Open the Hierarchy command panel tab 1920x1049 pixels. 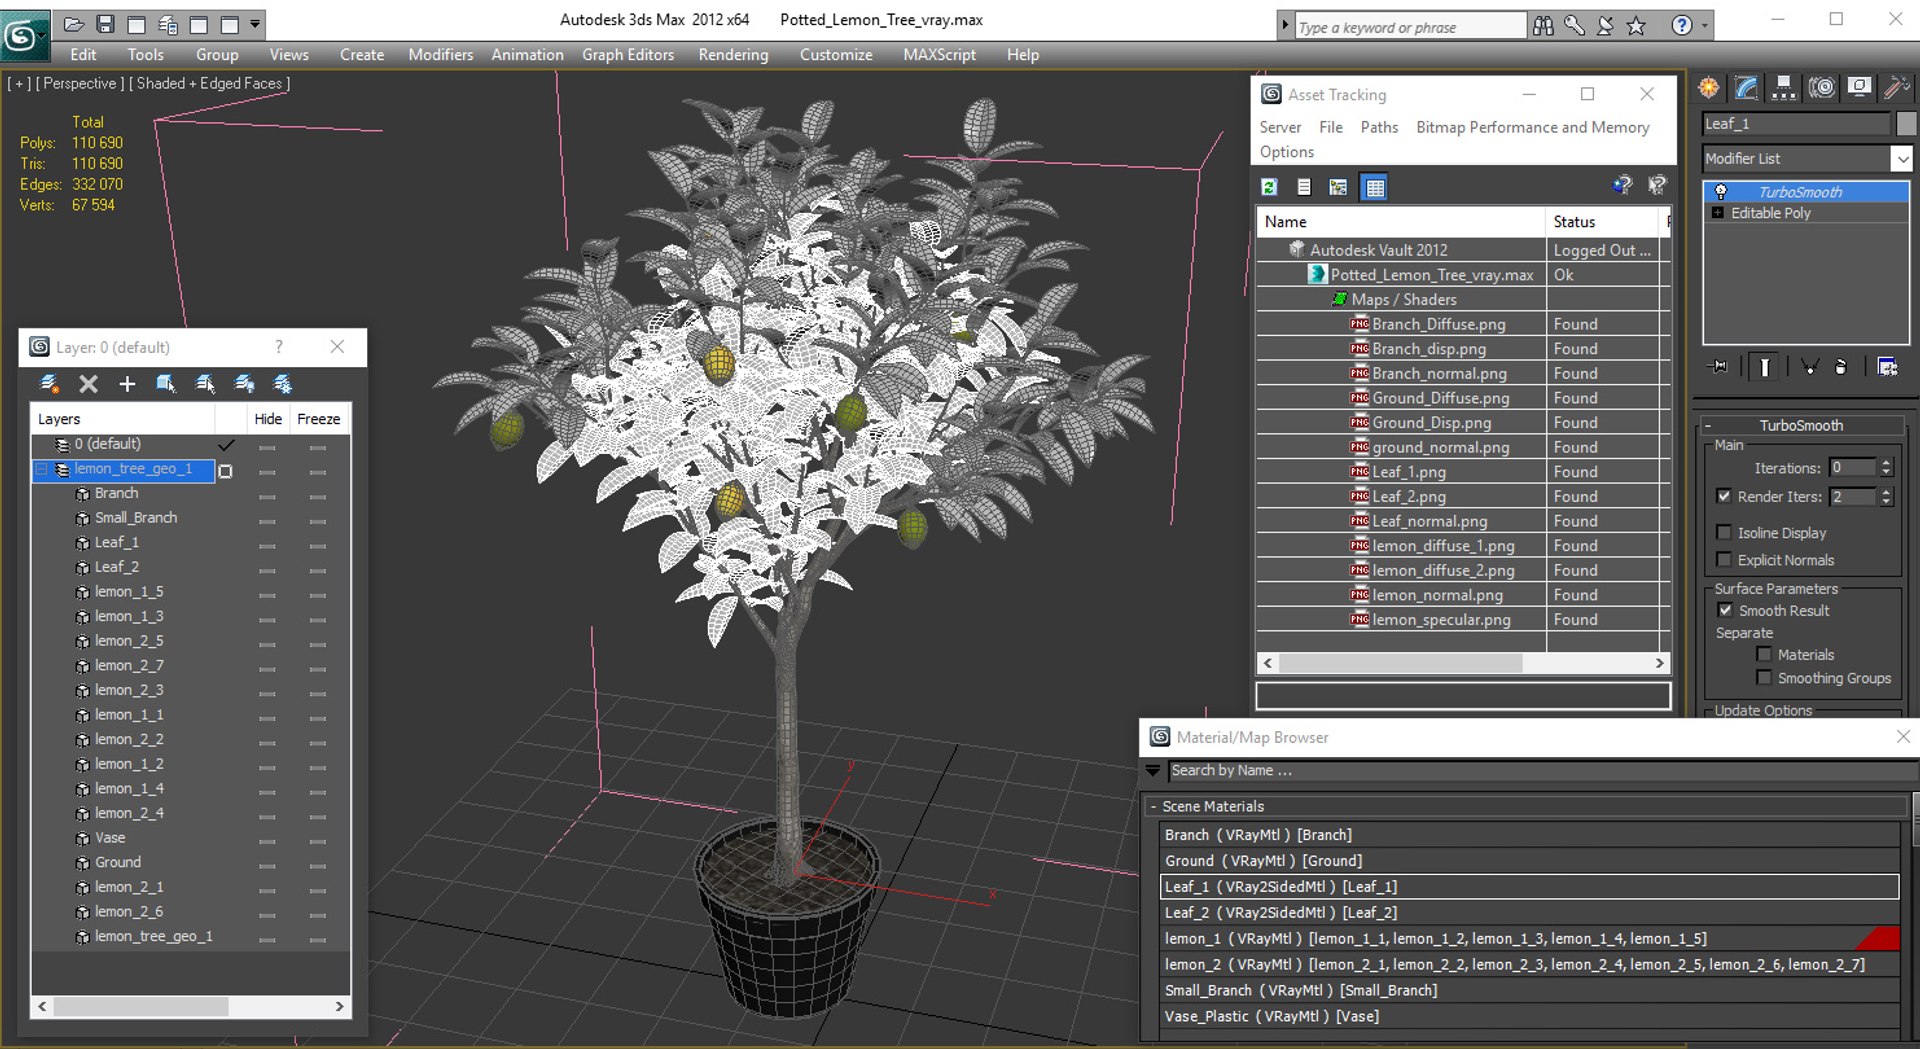point(1783,88)
